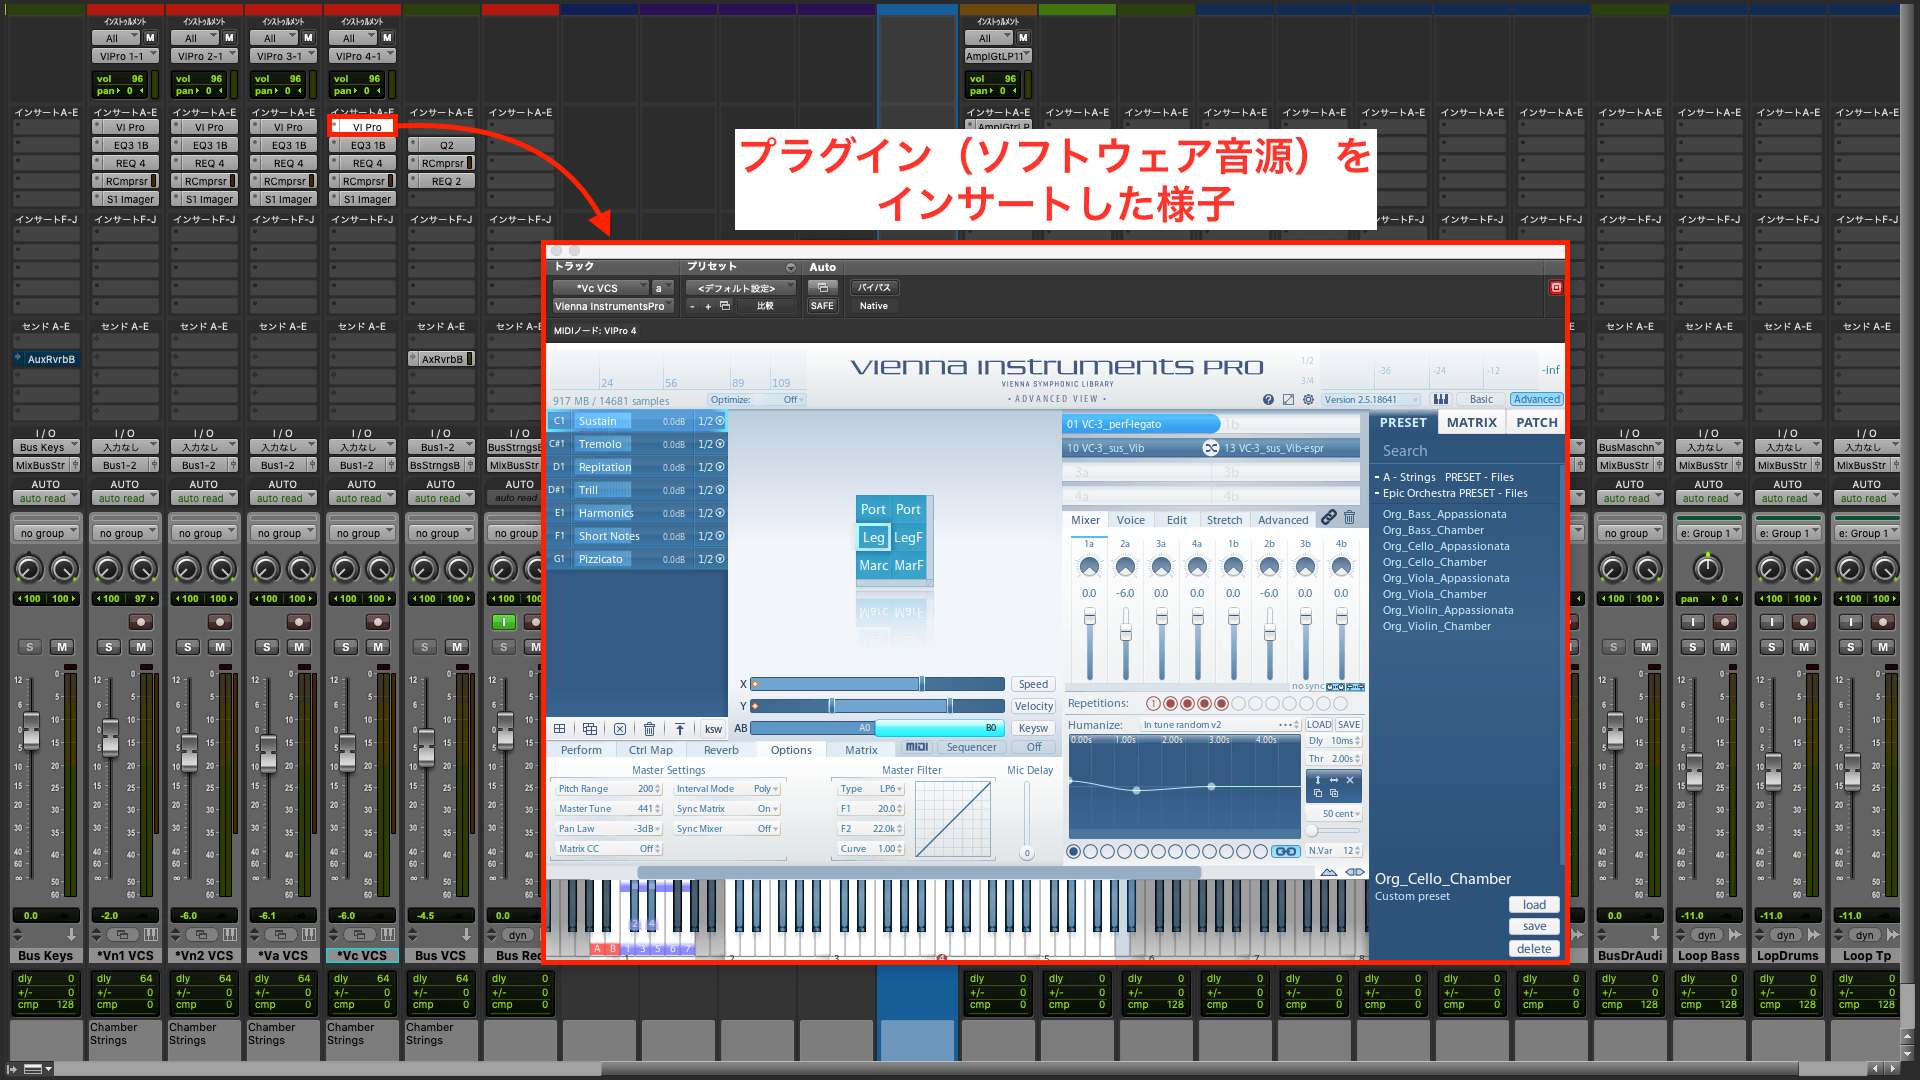Click the humanize LOAD button
This screenshot has width=1920, height=1080.
click(1319, 725)
